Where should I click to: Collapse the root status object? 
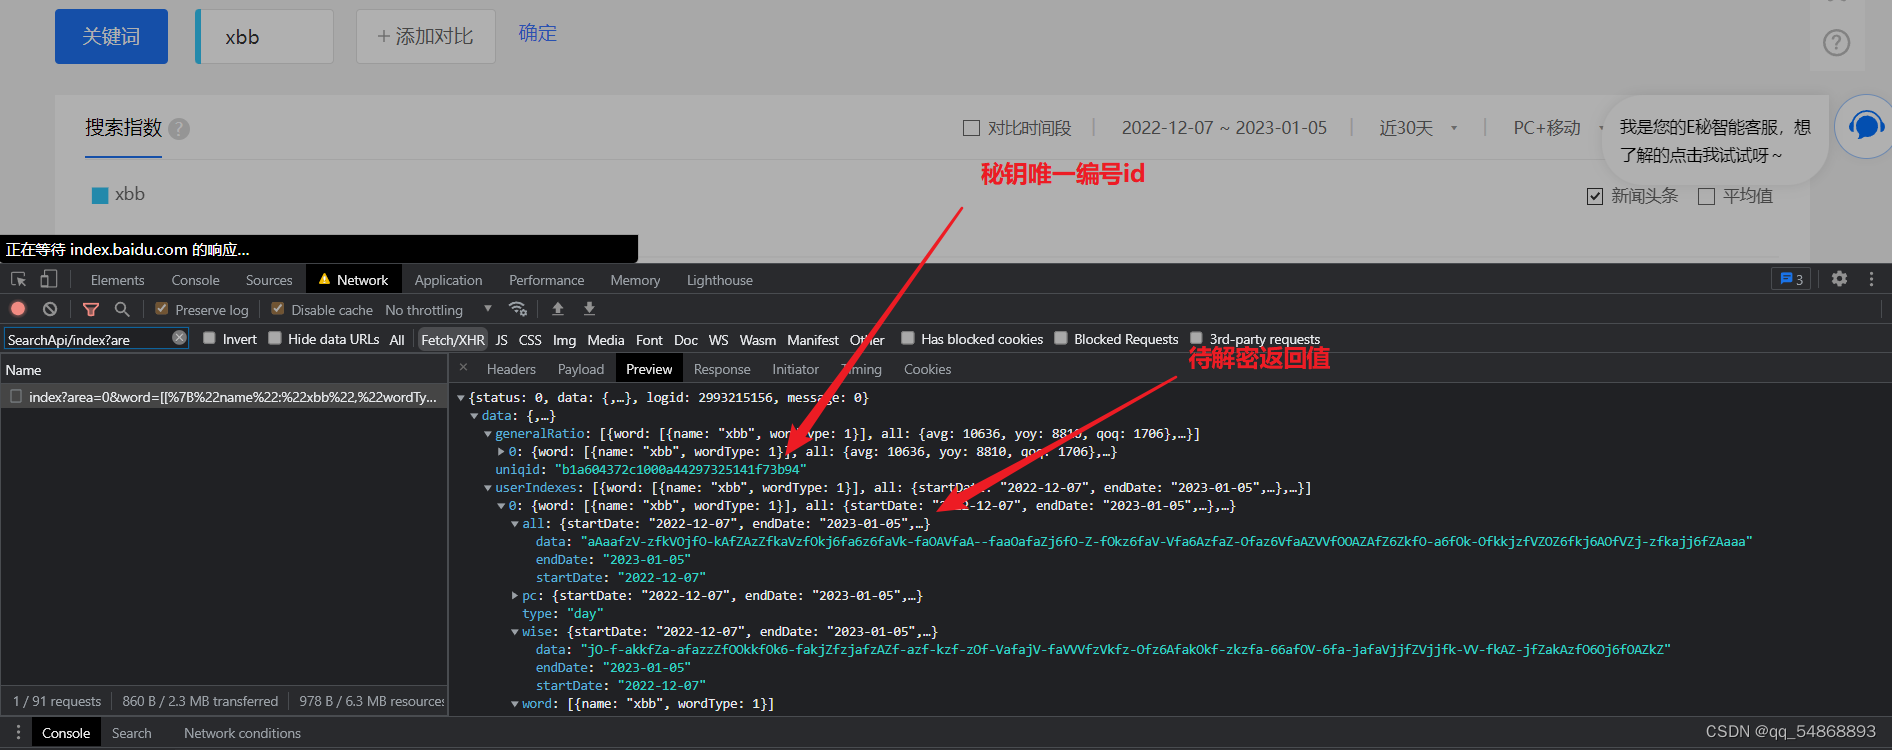[461, 398]
